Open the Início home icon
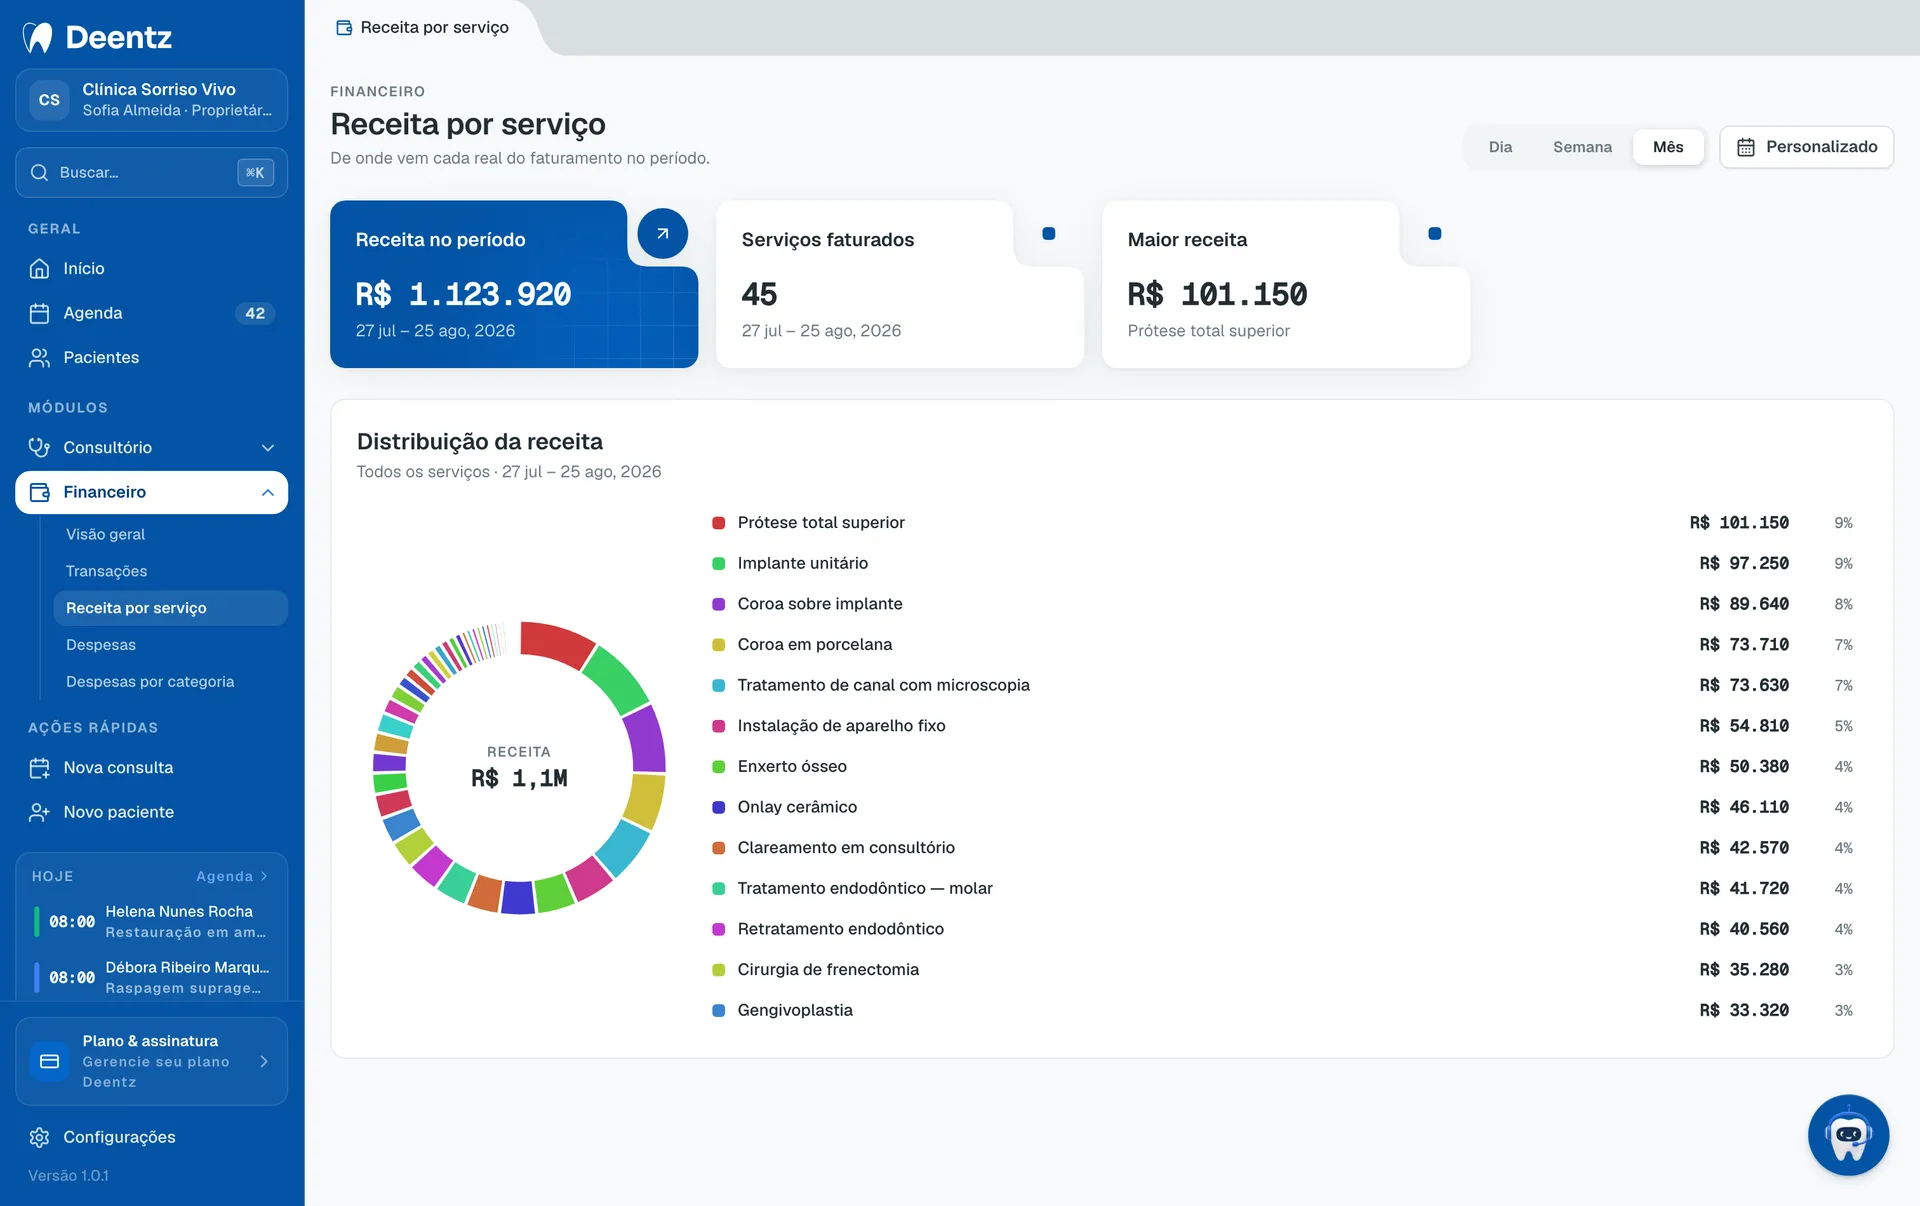 click(39, 268)
